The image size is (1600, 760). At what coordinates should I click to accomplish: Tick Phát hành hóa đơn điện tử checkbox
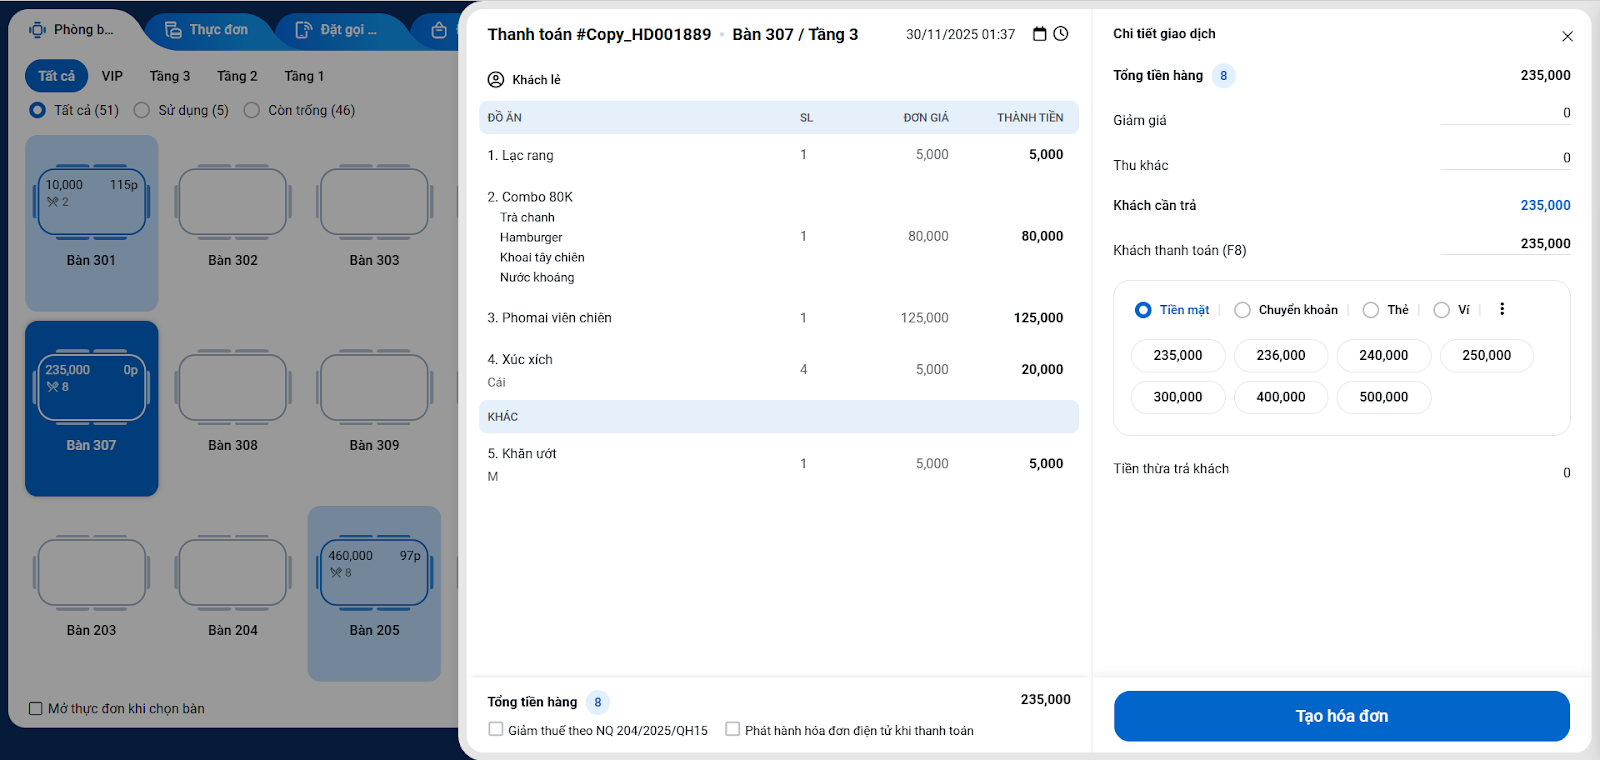click(x=733, y=730)
